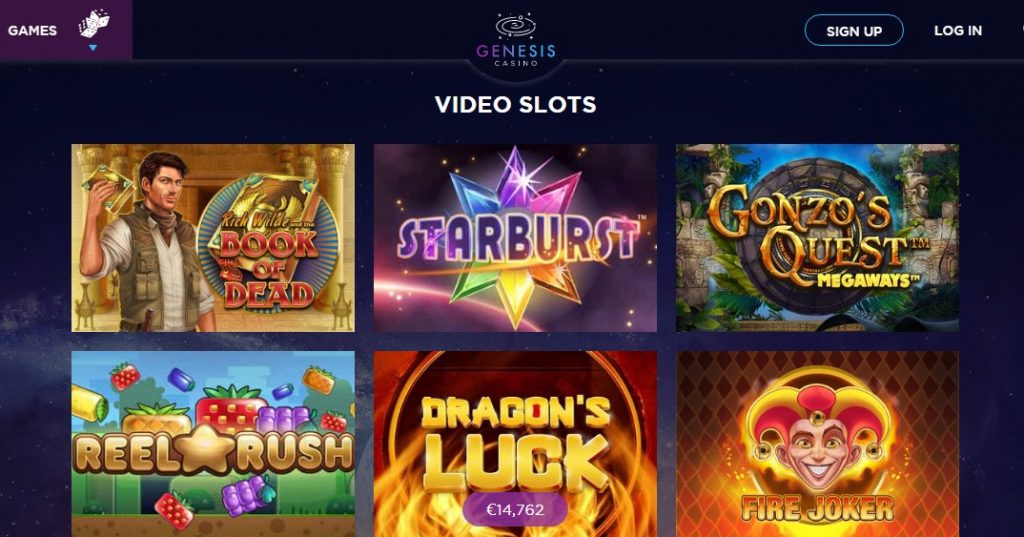Launch the Fire Joker slot tile
The height and width of the screenshot is (537, 1024).
pyautogui.click(x=817, y=444)
